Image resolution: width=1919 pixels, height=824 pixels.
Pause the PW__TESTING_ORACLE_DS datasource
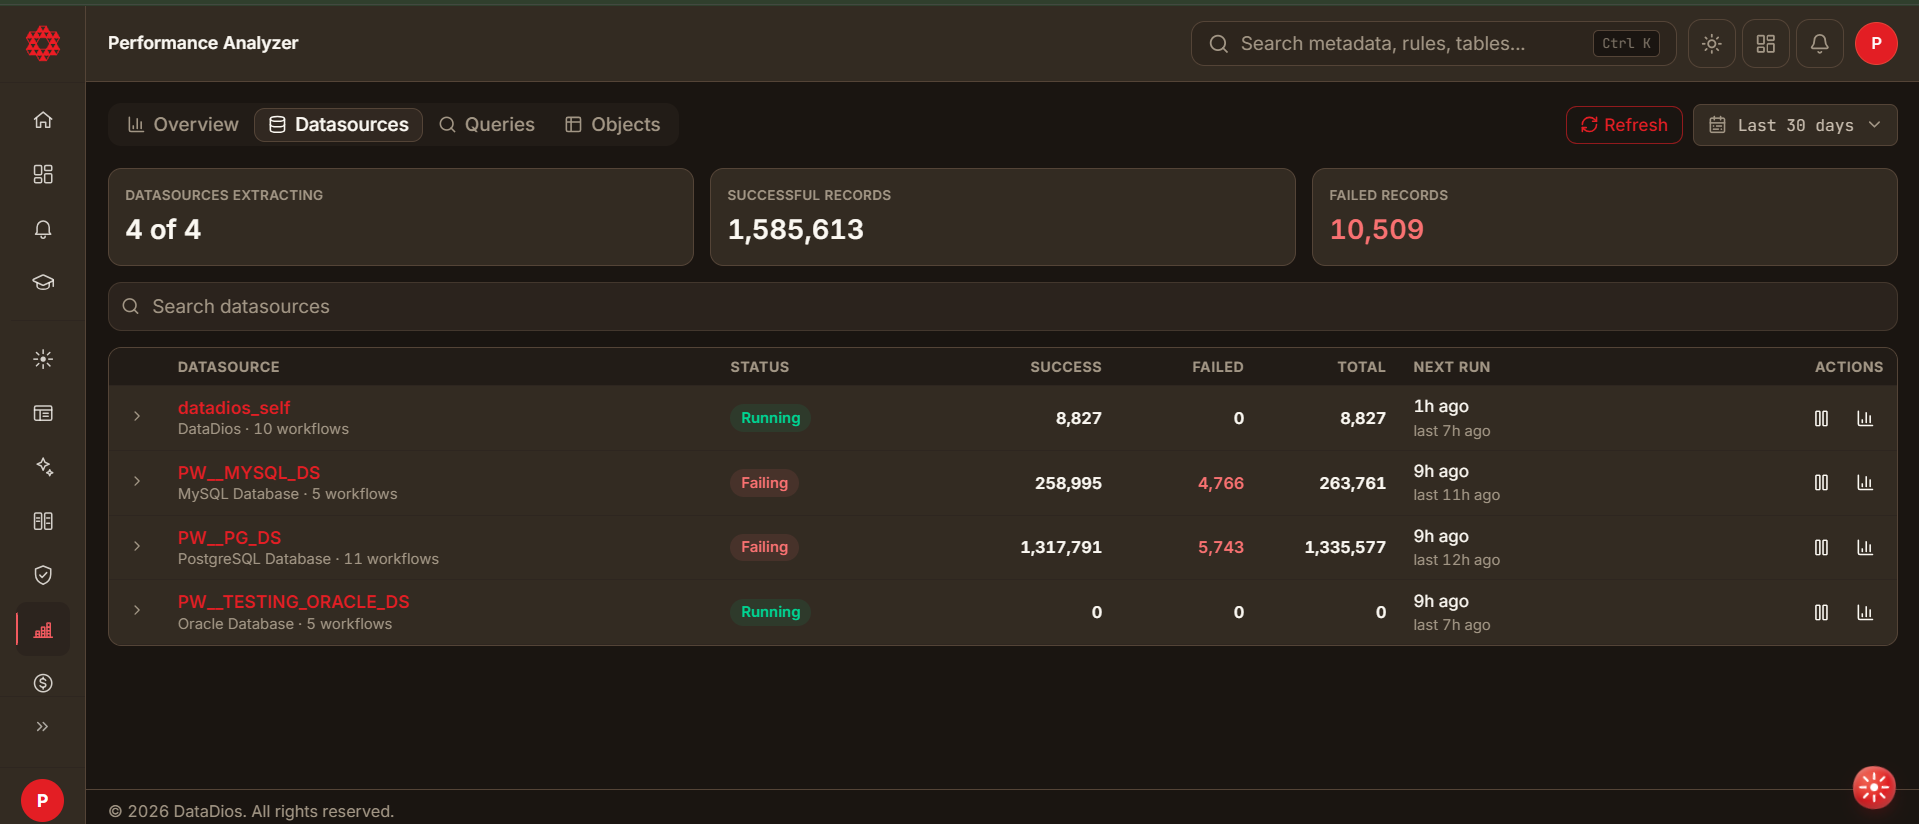1821,612
